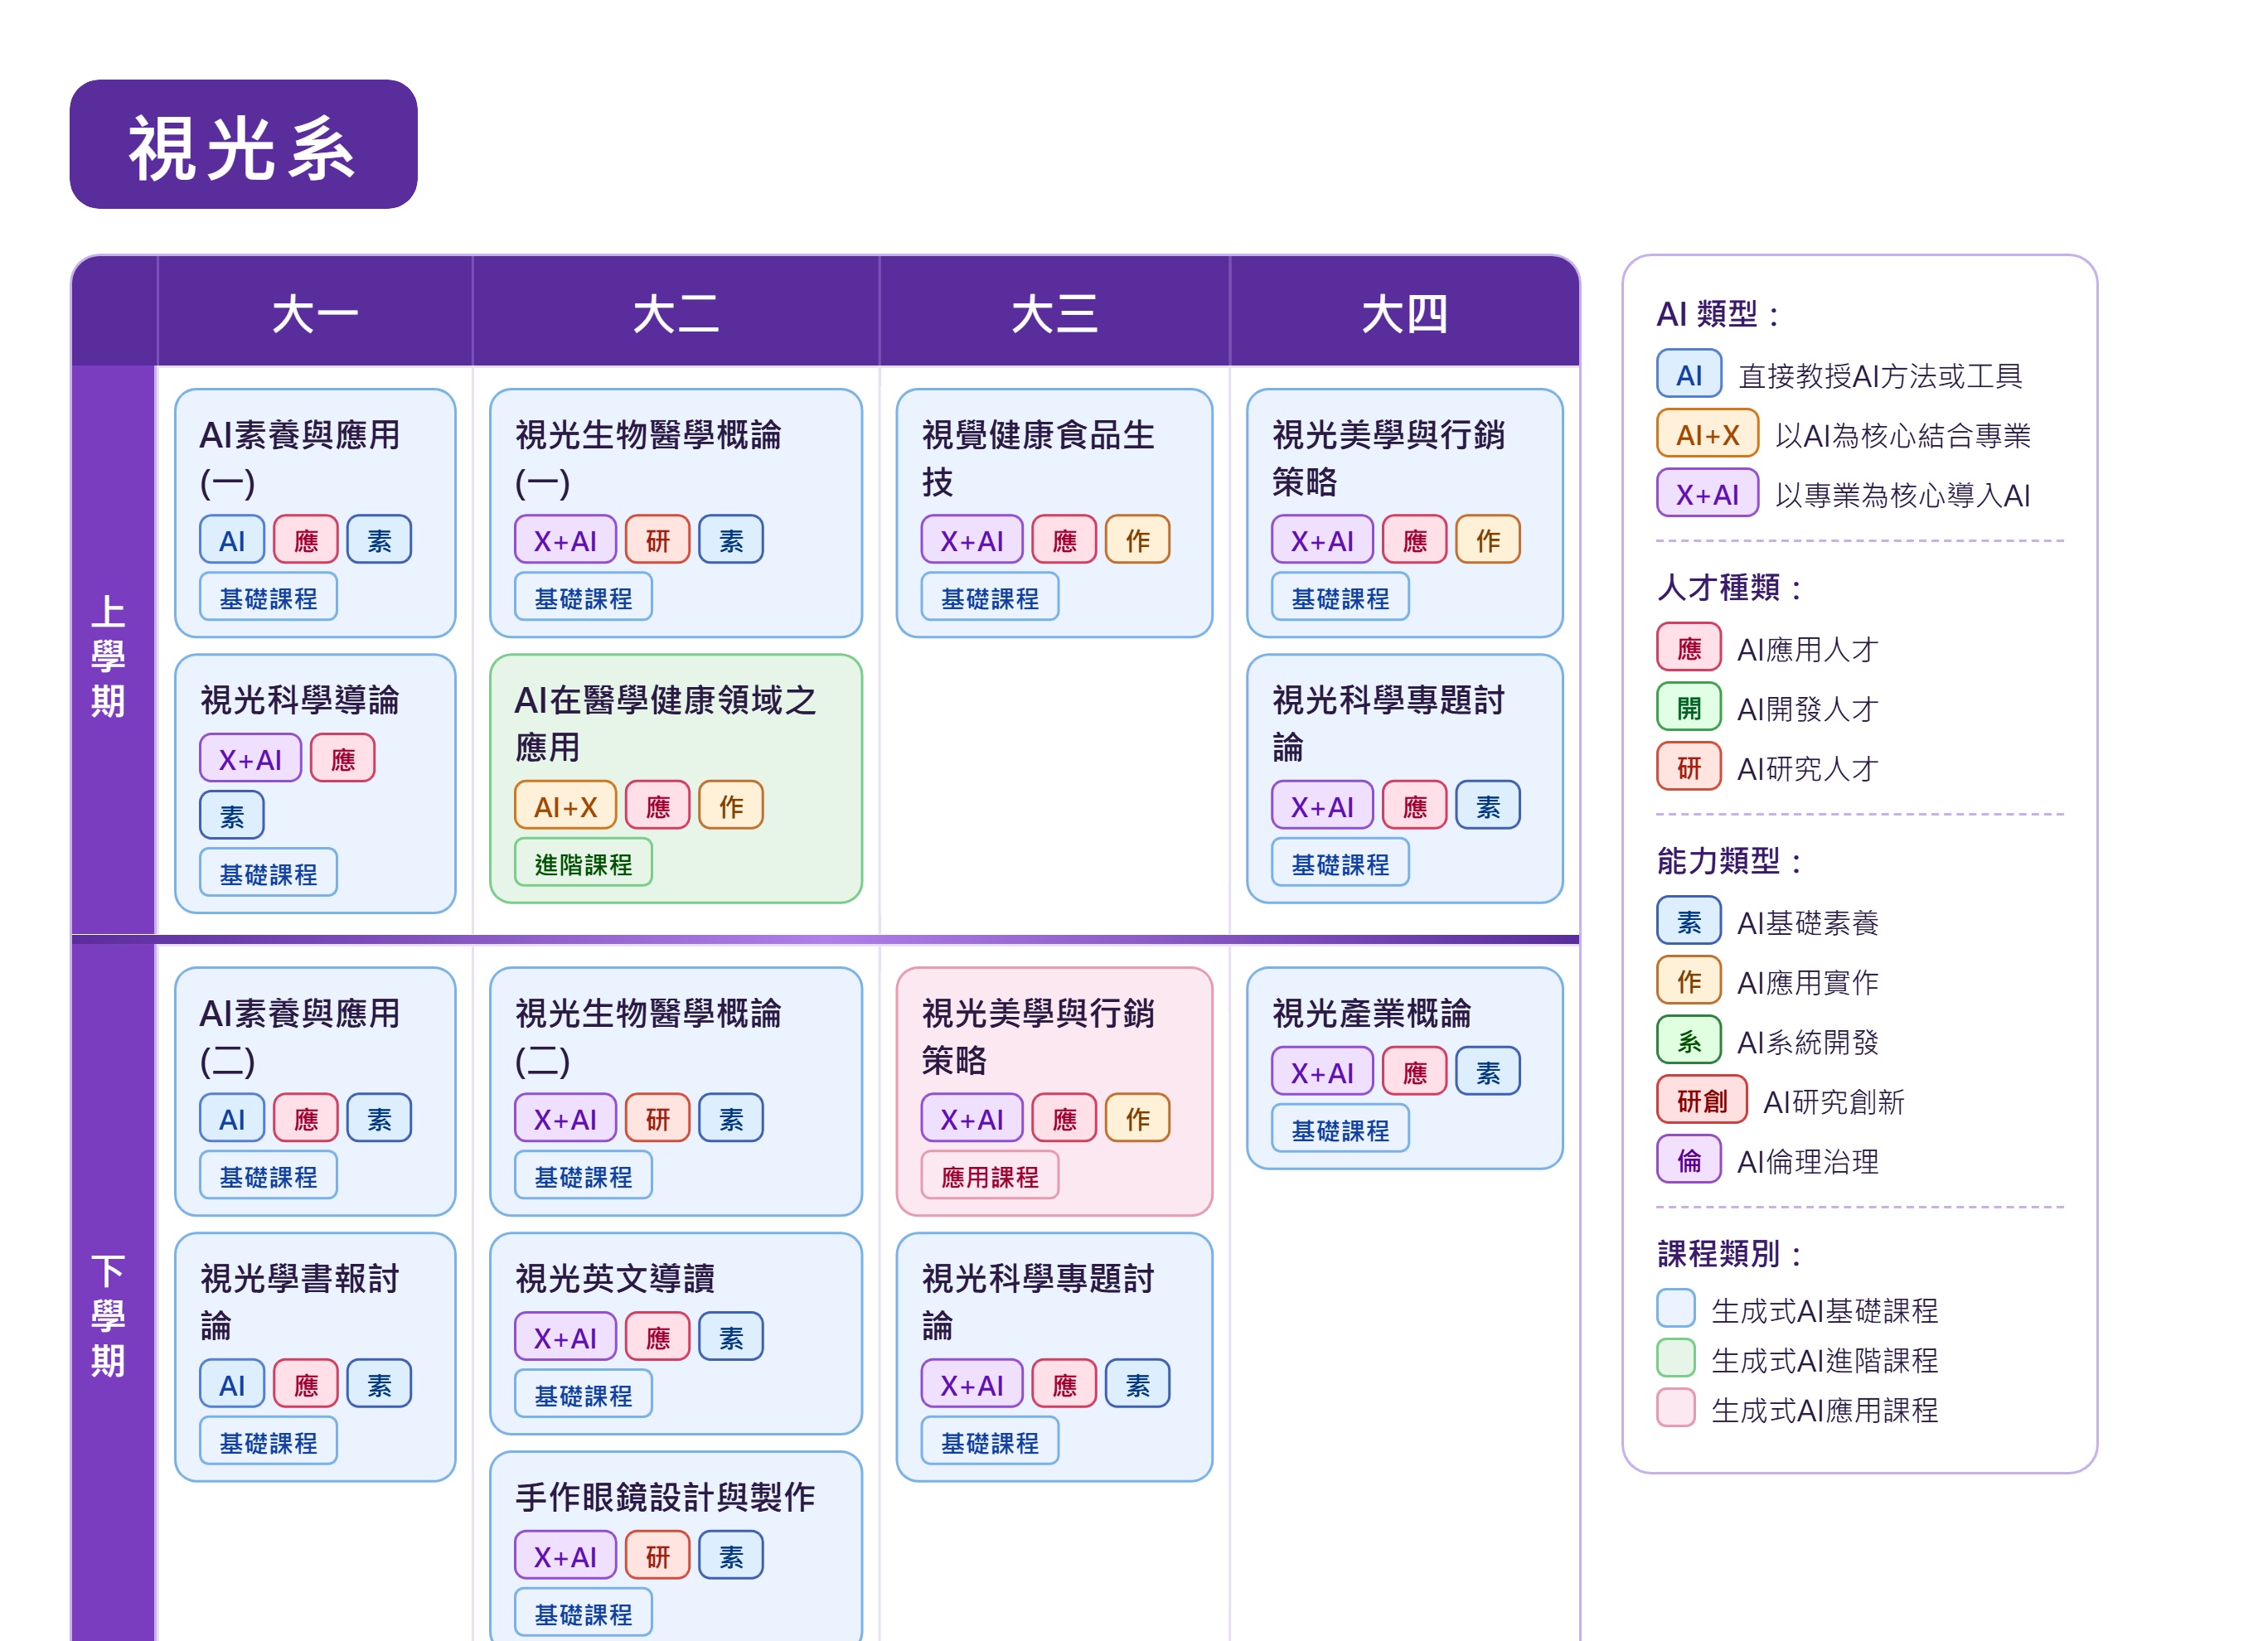This screenshot has width=2268, height=1641.
Task: Click the green 生成式AI進階課程 legend swatch
Action: (x=1676, y=1359)
